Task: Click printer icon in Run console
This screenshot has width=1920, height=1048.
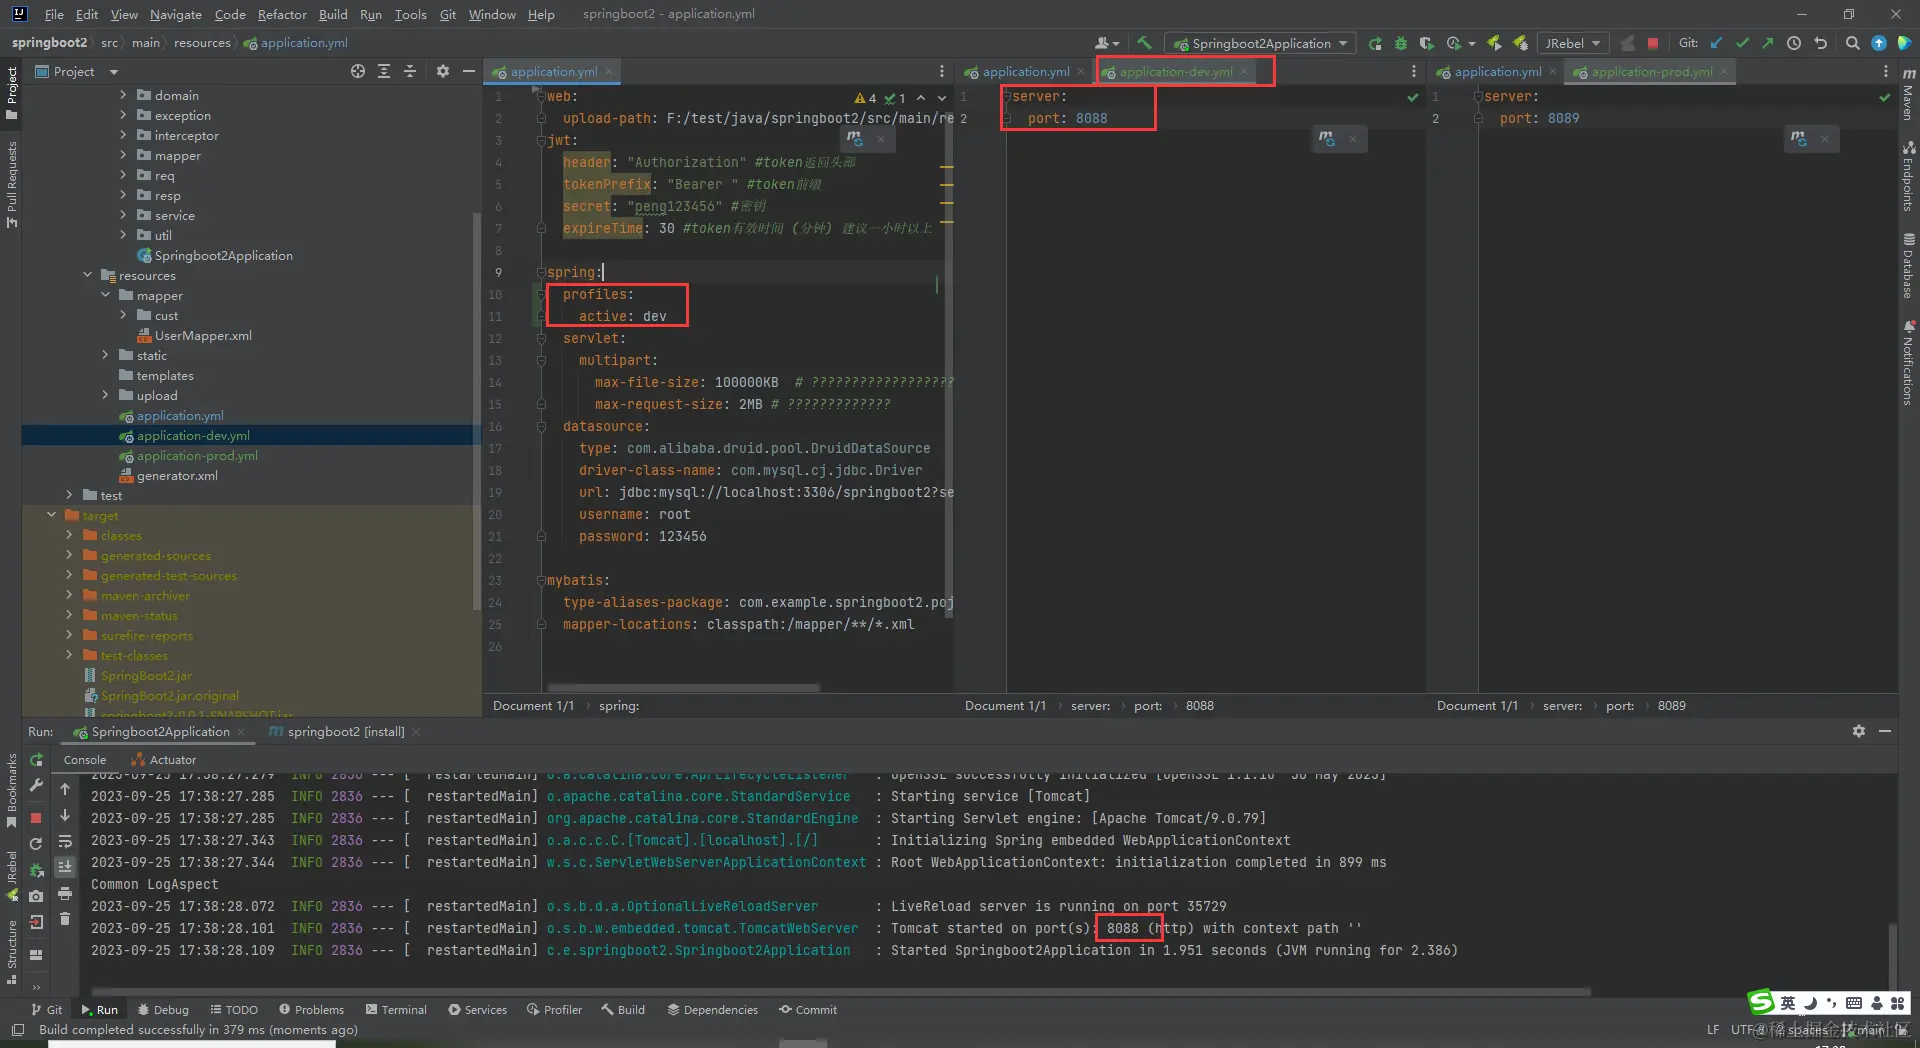Action: (x=65, y=893)
